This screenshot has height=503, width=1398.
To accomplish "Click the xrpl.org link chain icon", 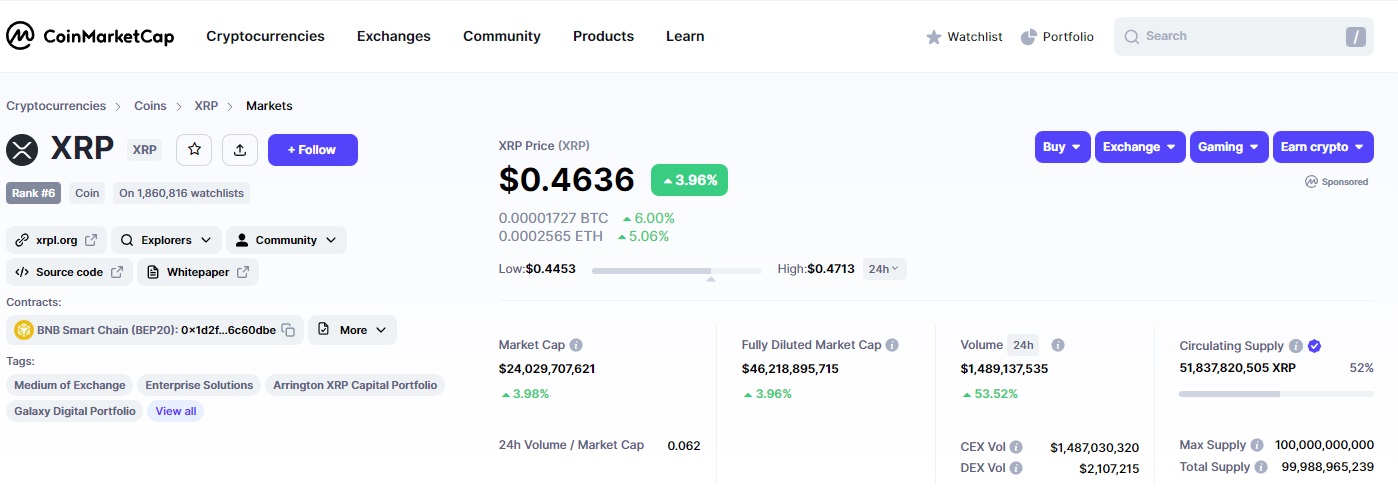I will click(x=21, y=240).
